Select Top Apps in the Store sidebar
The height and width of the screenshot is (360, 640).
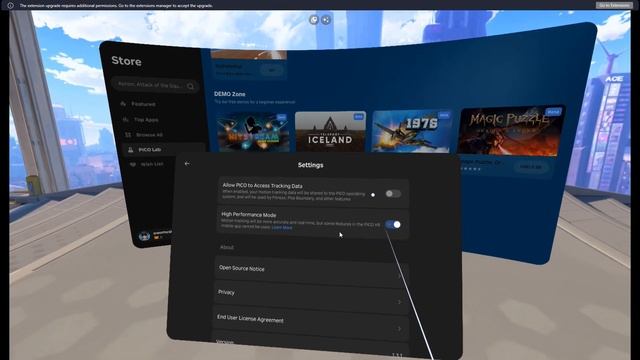click(146, 120)
